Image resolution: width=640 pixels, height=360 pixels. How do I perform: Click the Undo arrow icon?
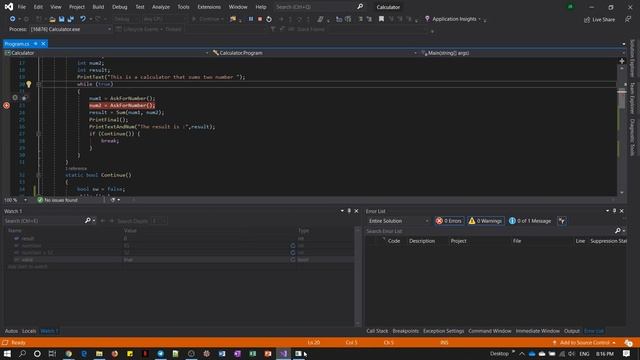tap(83, 19)
